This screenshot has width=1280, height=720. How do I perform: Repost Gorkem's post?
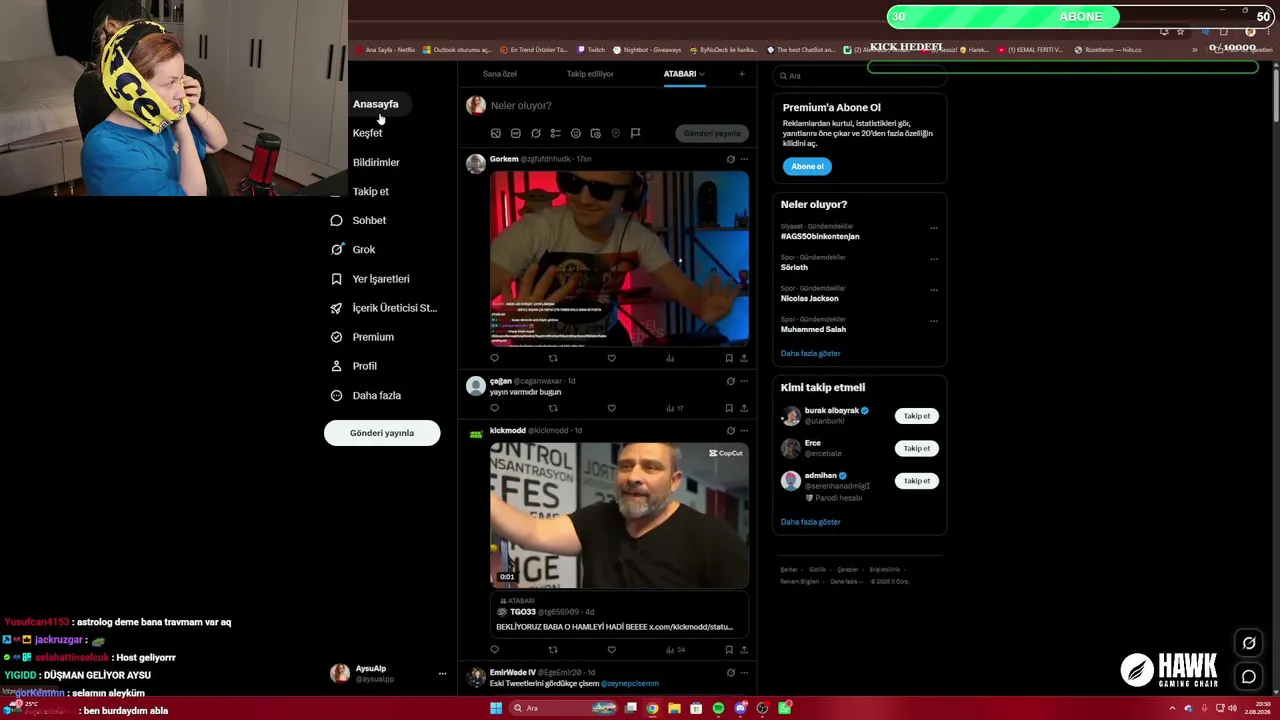(552, 358)
